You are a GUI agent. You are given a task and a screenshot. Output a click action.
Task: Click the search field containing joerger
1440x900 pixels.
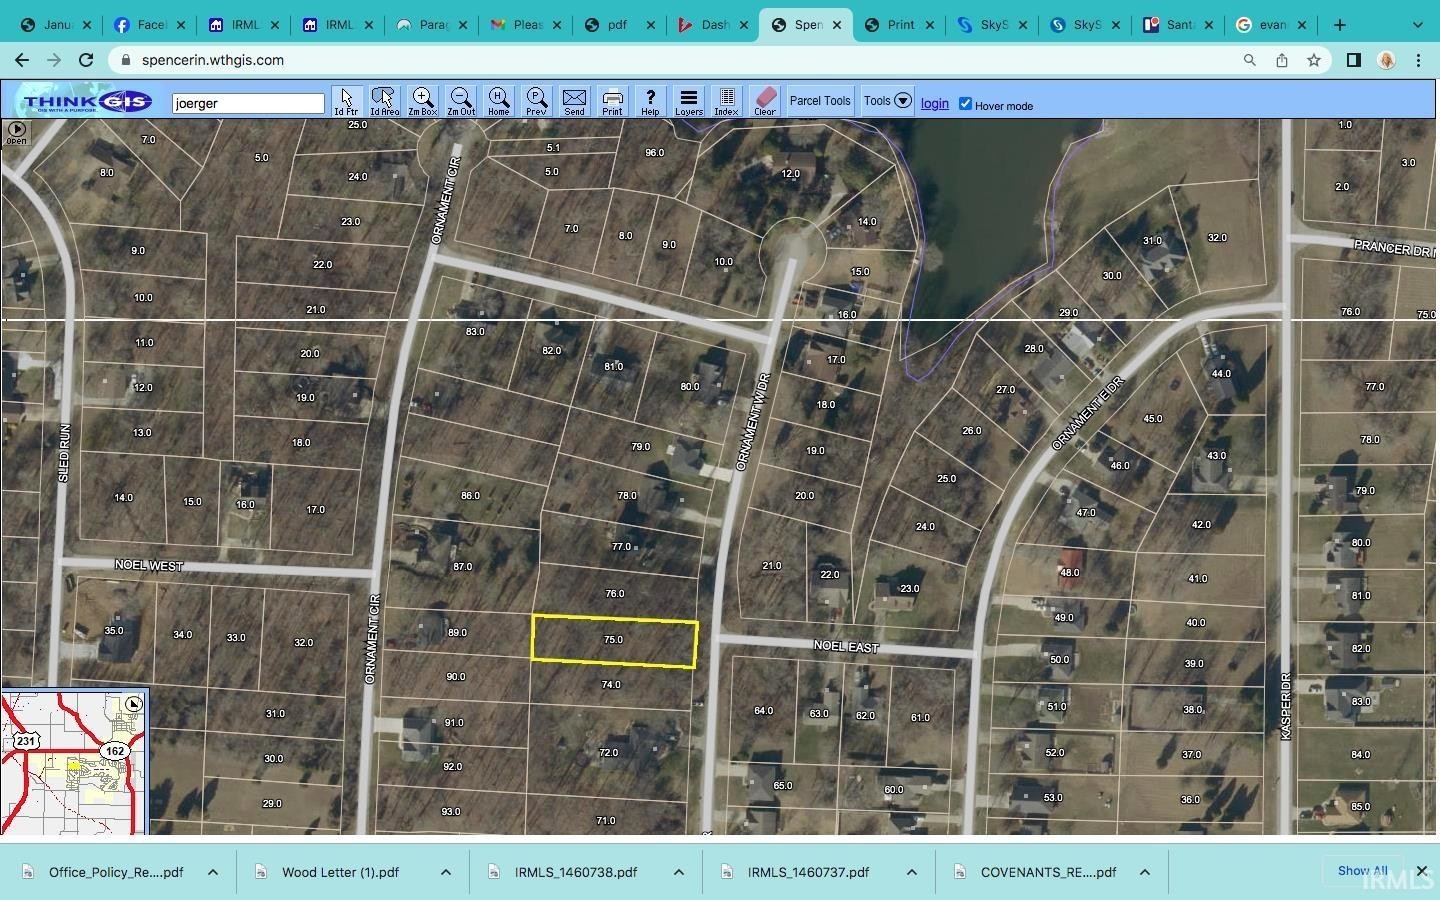tap(248, 103)
